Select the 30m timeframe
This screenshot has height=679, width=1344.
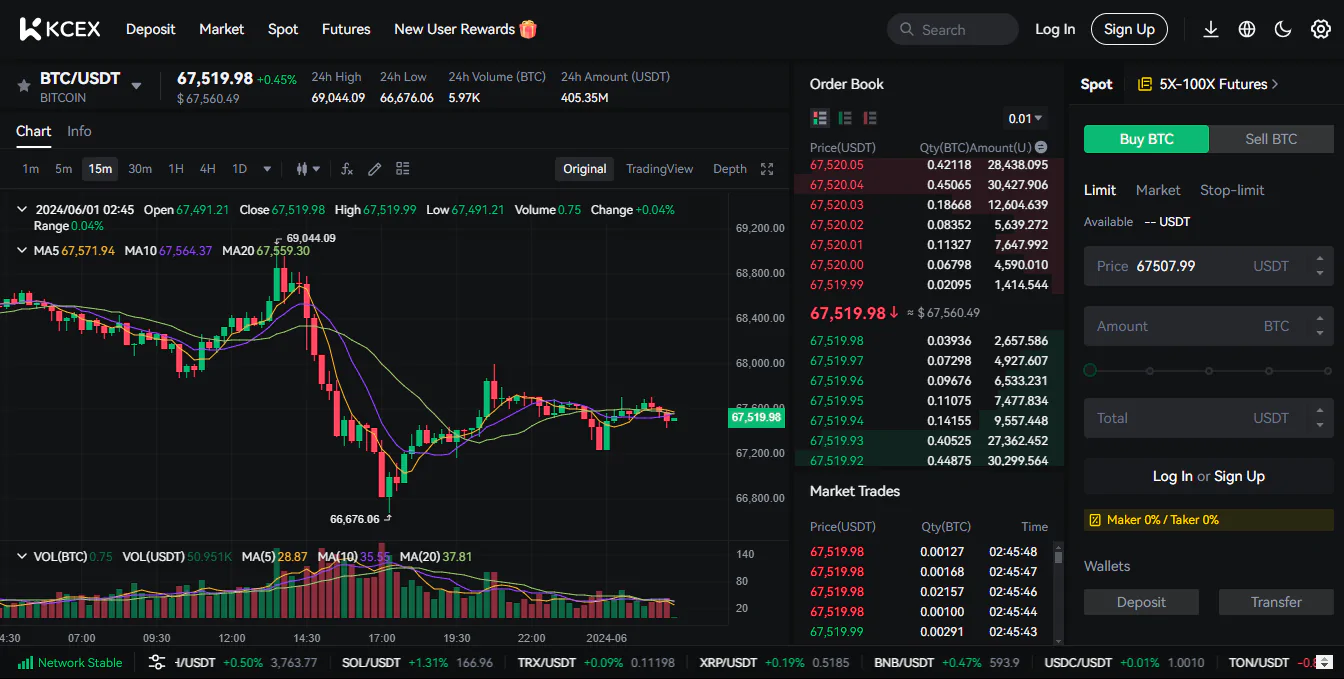pos(140,169)
